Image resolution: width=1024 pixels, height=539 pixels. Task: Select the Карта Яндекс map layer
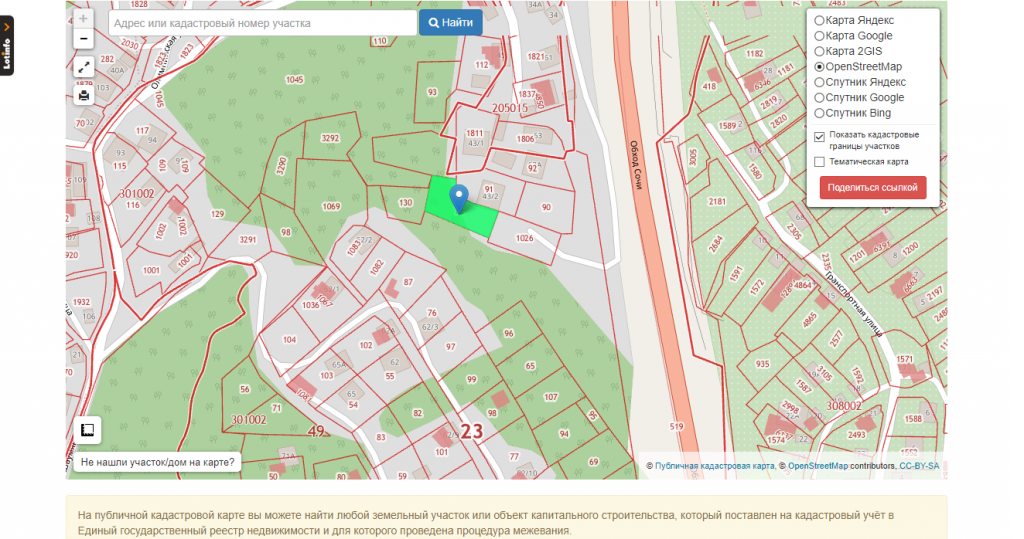tap(820, 20)
